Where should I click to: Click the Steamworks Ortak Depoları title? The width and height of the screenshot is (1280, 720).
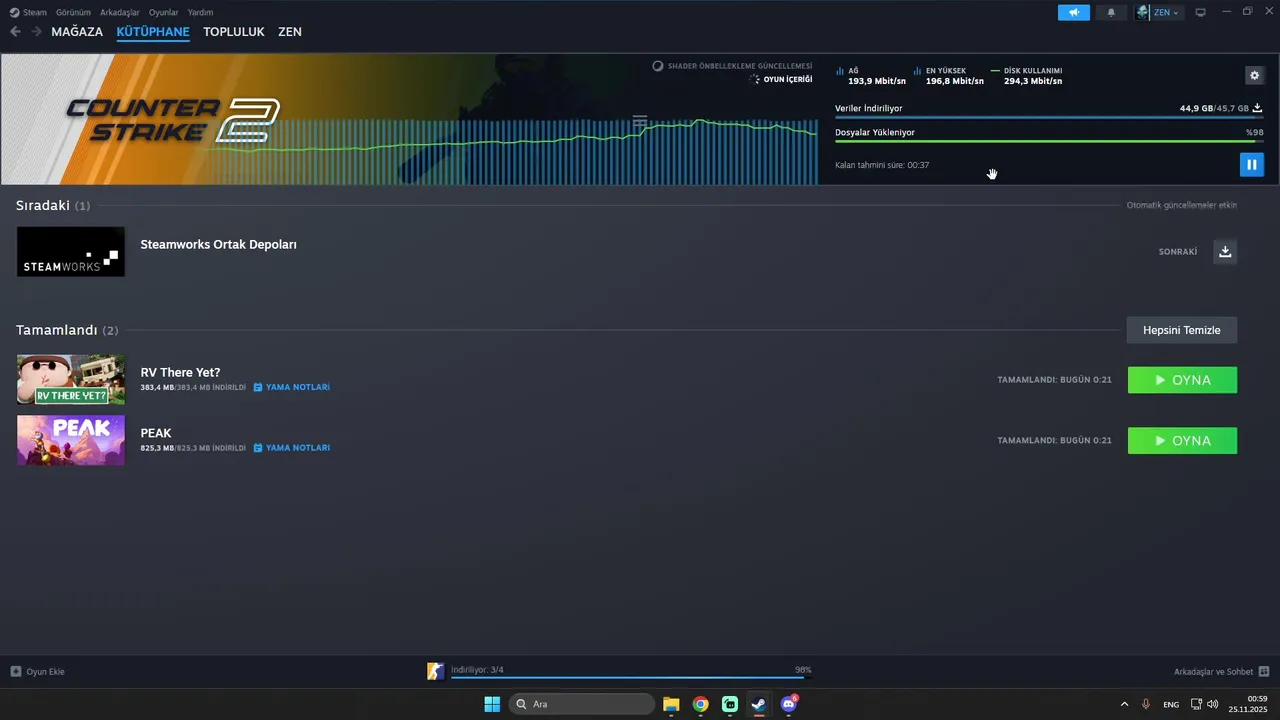pyautogui.click(x=218, y=244)
